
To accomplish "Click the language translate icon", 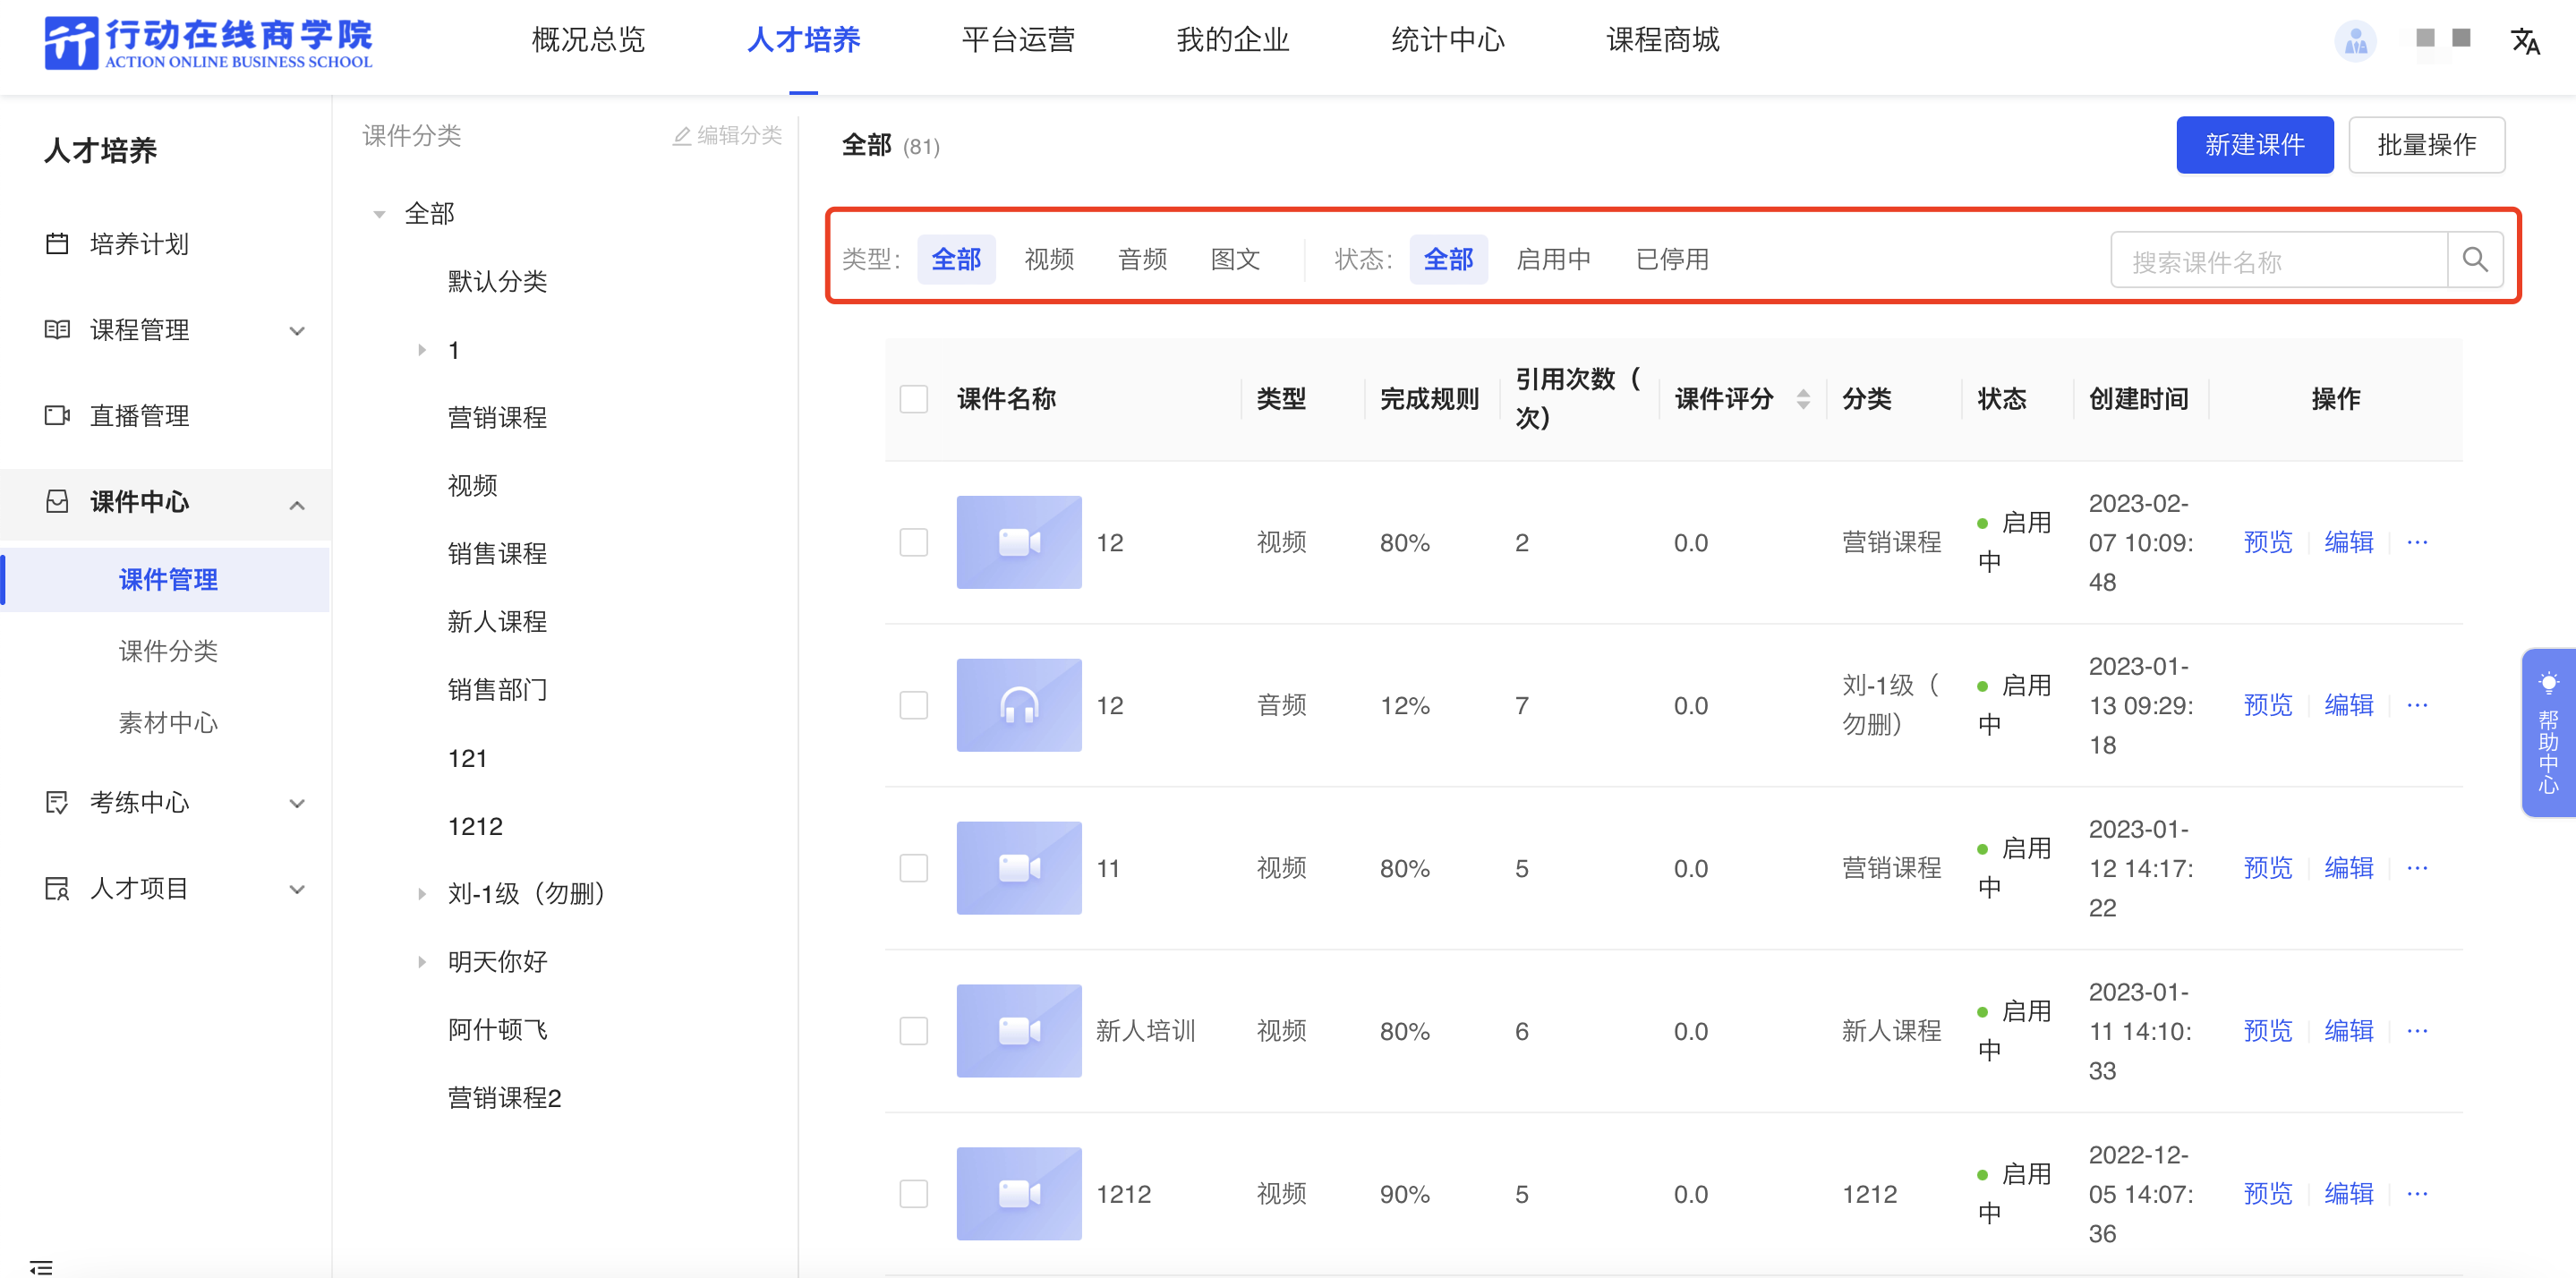I will [2525, 41].
